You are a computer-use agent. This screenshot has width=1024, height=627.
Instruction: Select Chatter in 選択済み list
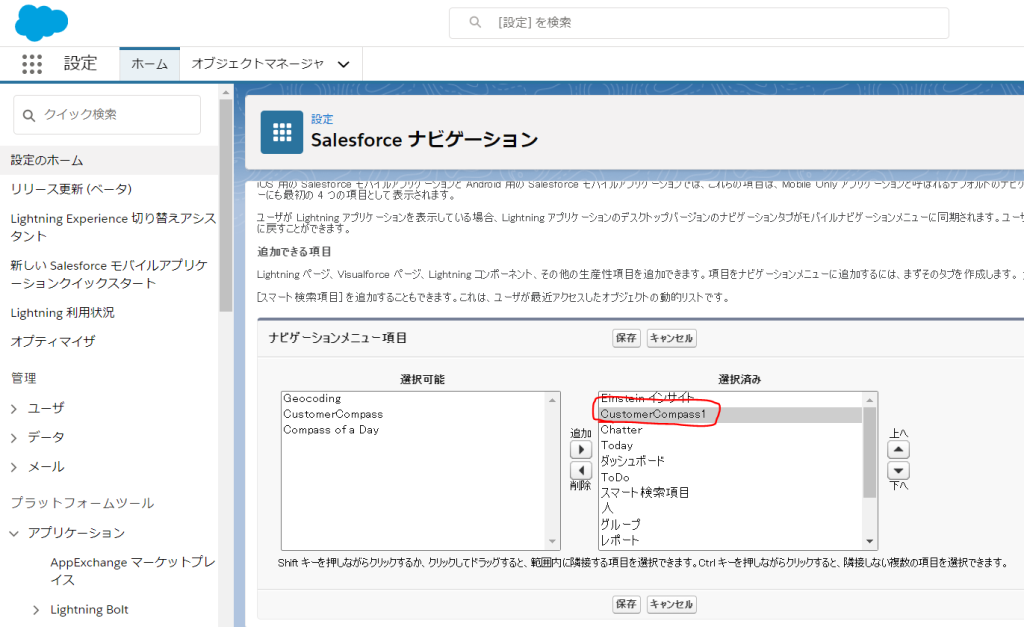(x=621, y=430)
